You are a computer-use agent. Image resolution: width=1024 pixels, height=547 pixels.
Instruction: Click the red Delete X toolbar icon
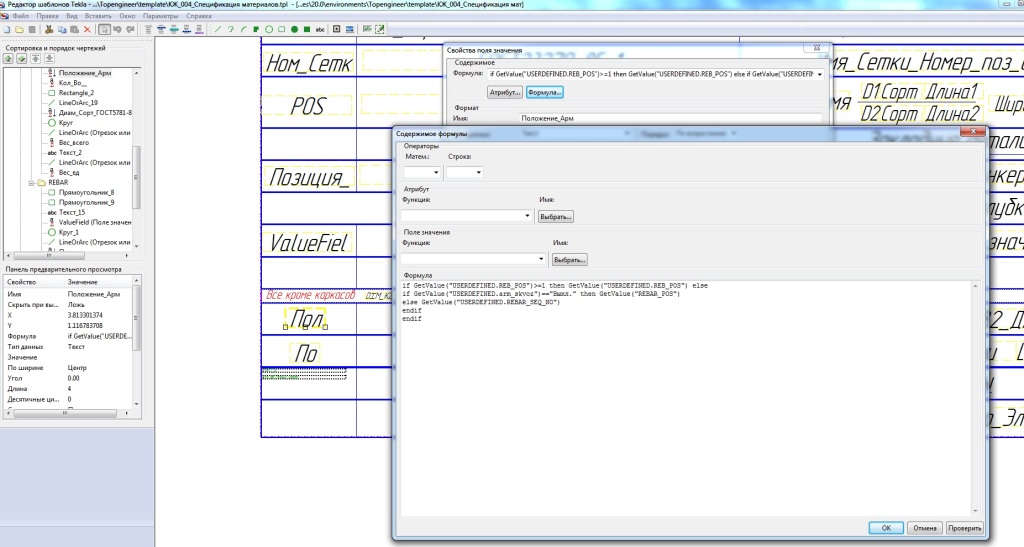87,30
